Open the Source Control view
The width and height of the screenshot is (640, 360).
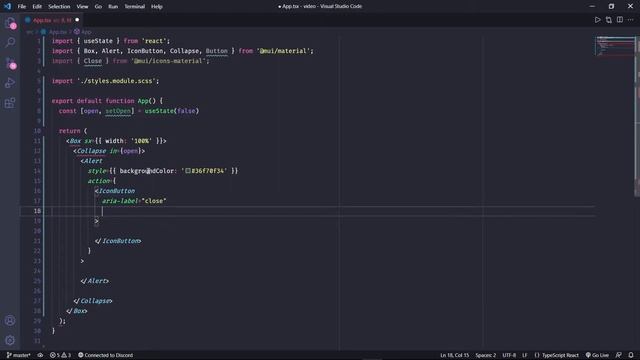(10, 62)
